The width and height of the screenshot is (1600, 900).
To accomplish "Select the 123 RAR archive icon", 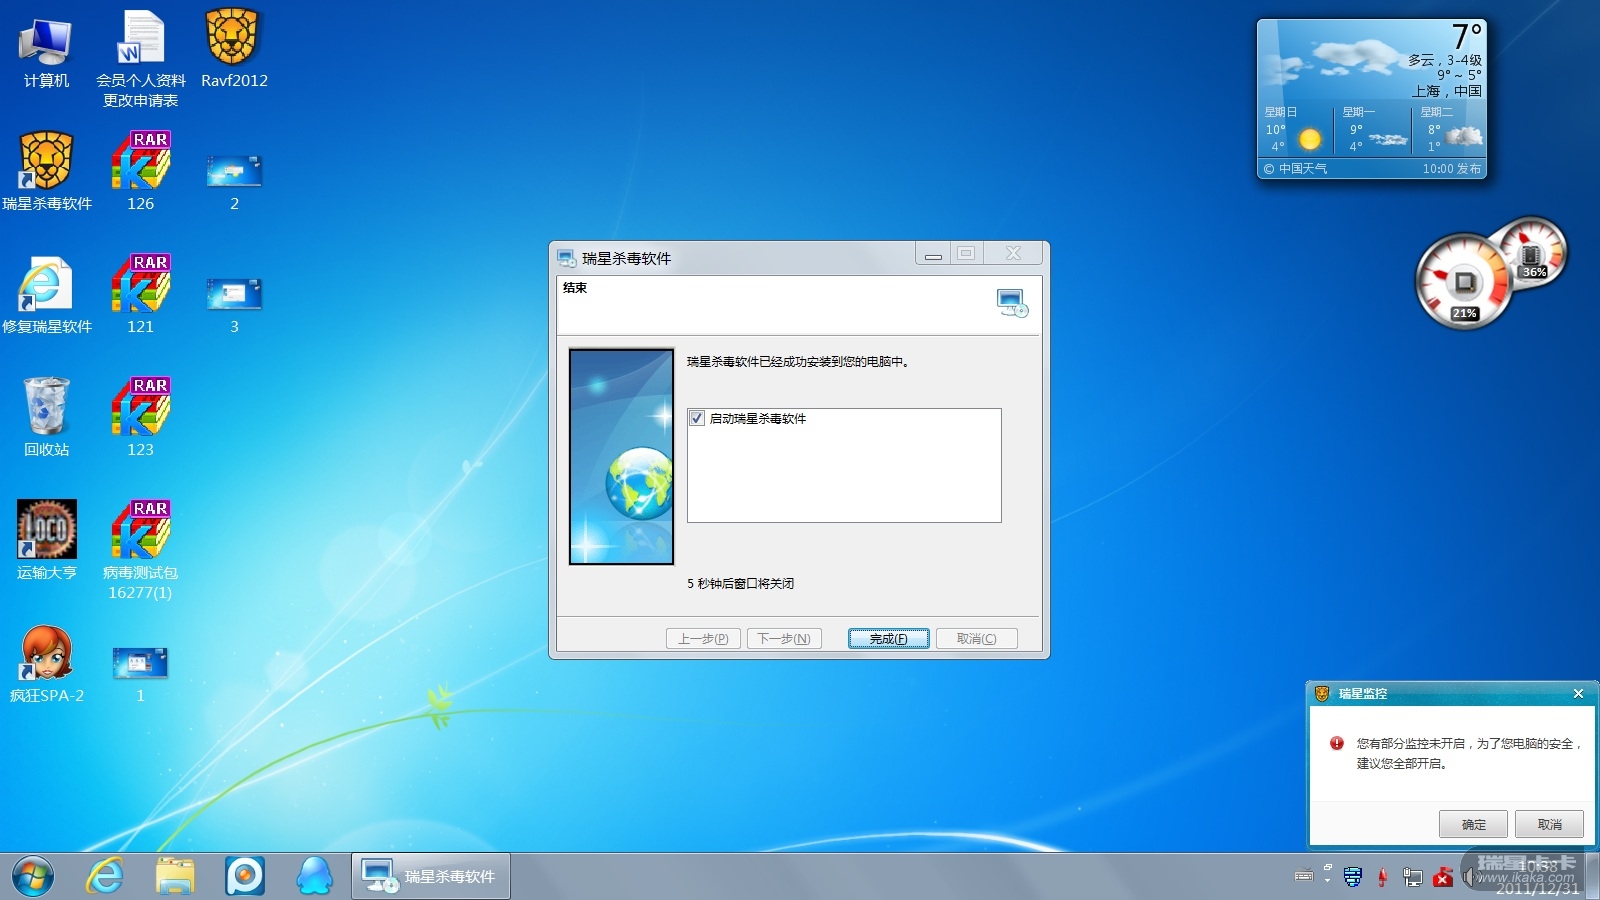I will (140, 418).
